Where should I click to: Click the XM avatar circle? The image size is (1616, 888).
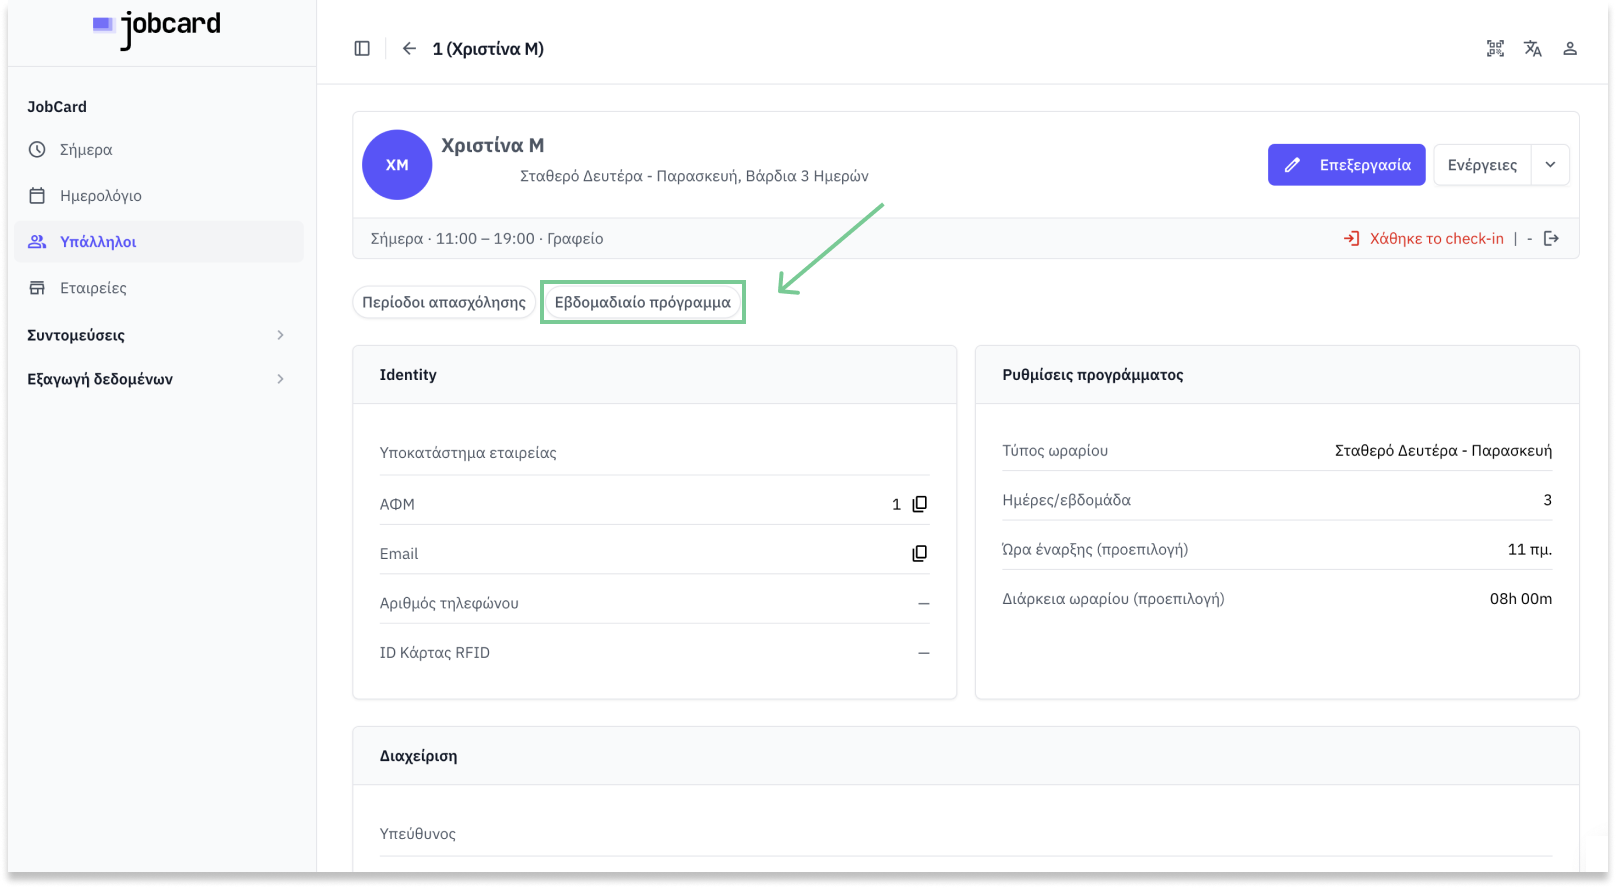397,165
